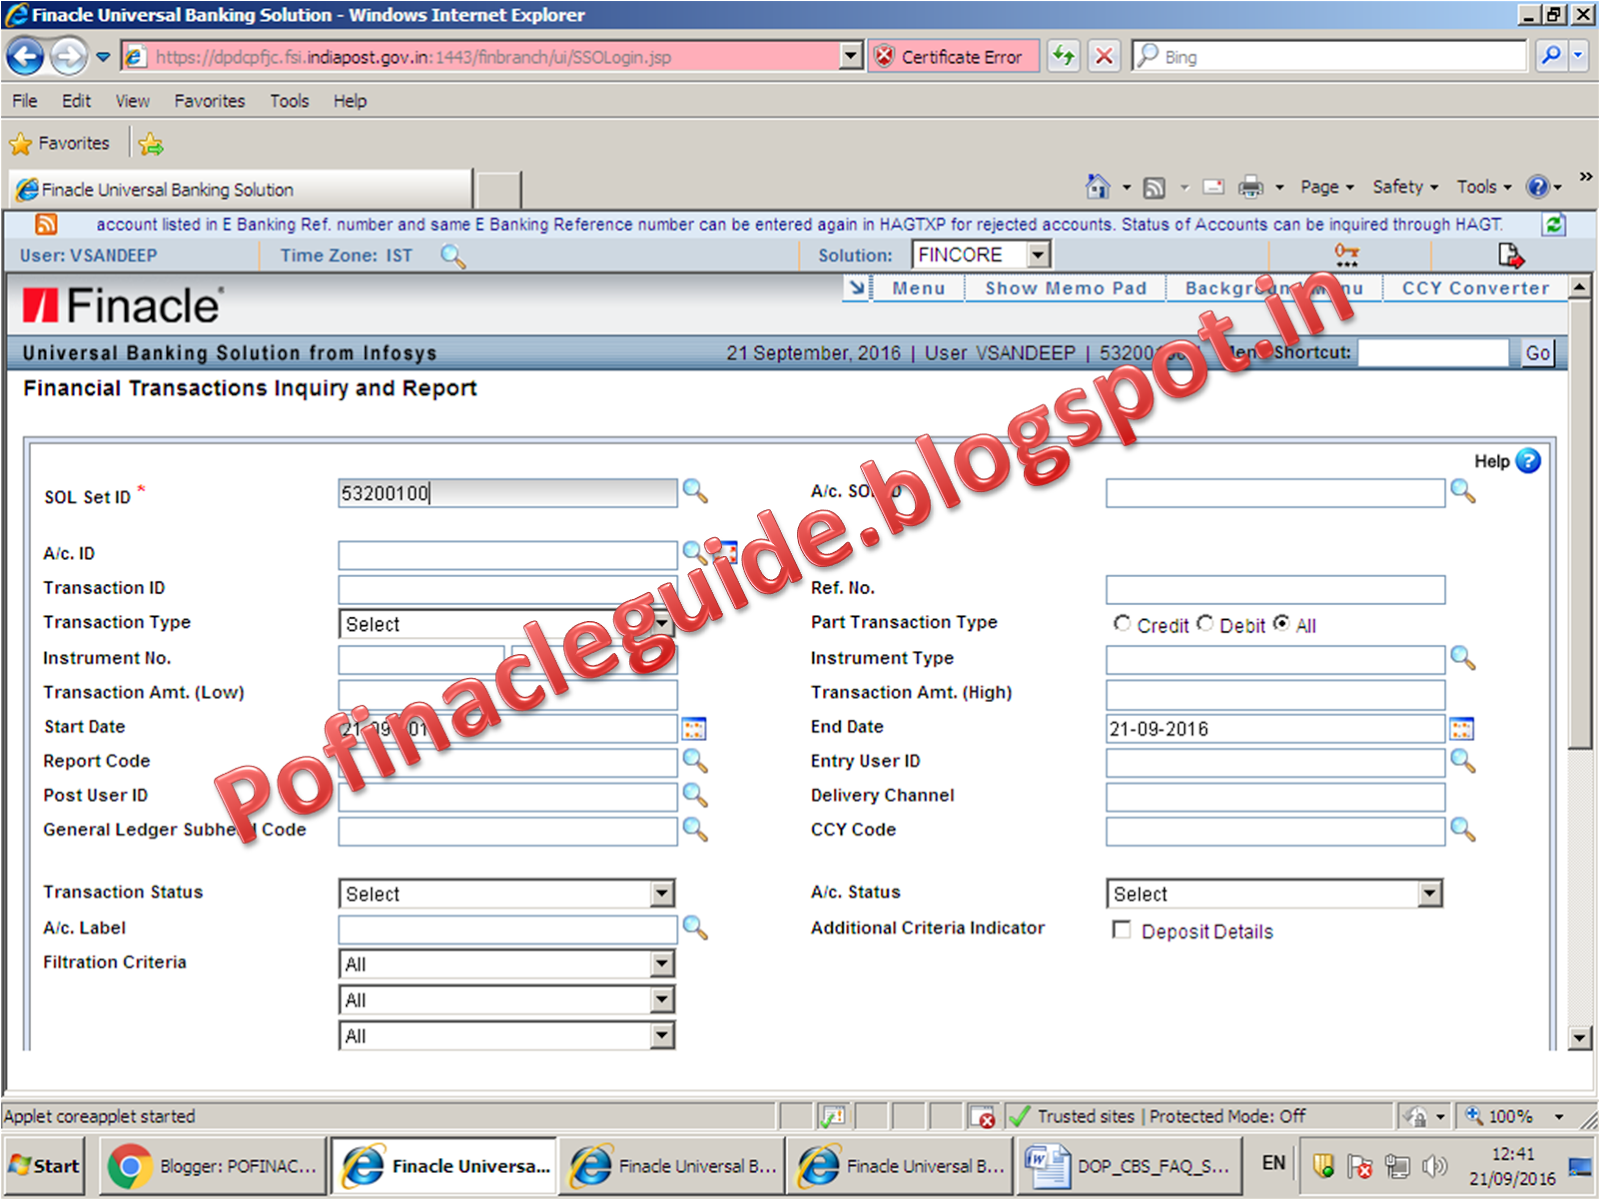Enable the Deposit Details checkbox
Screen dimensions: 1600x1200
pyautogui.click(x=1121, y=929)
